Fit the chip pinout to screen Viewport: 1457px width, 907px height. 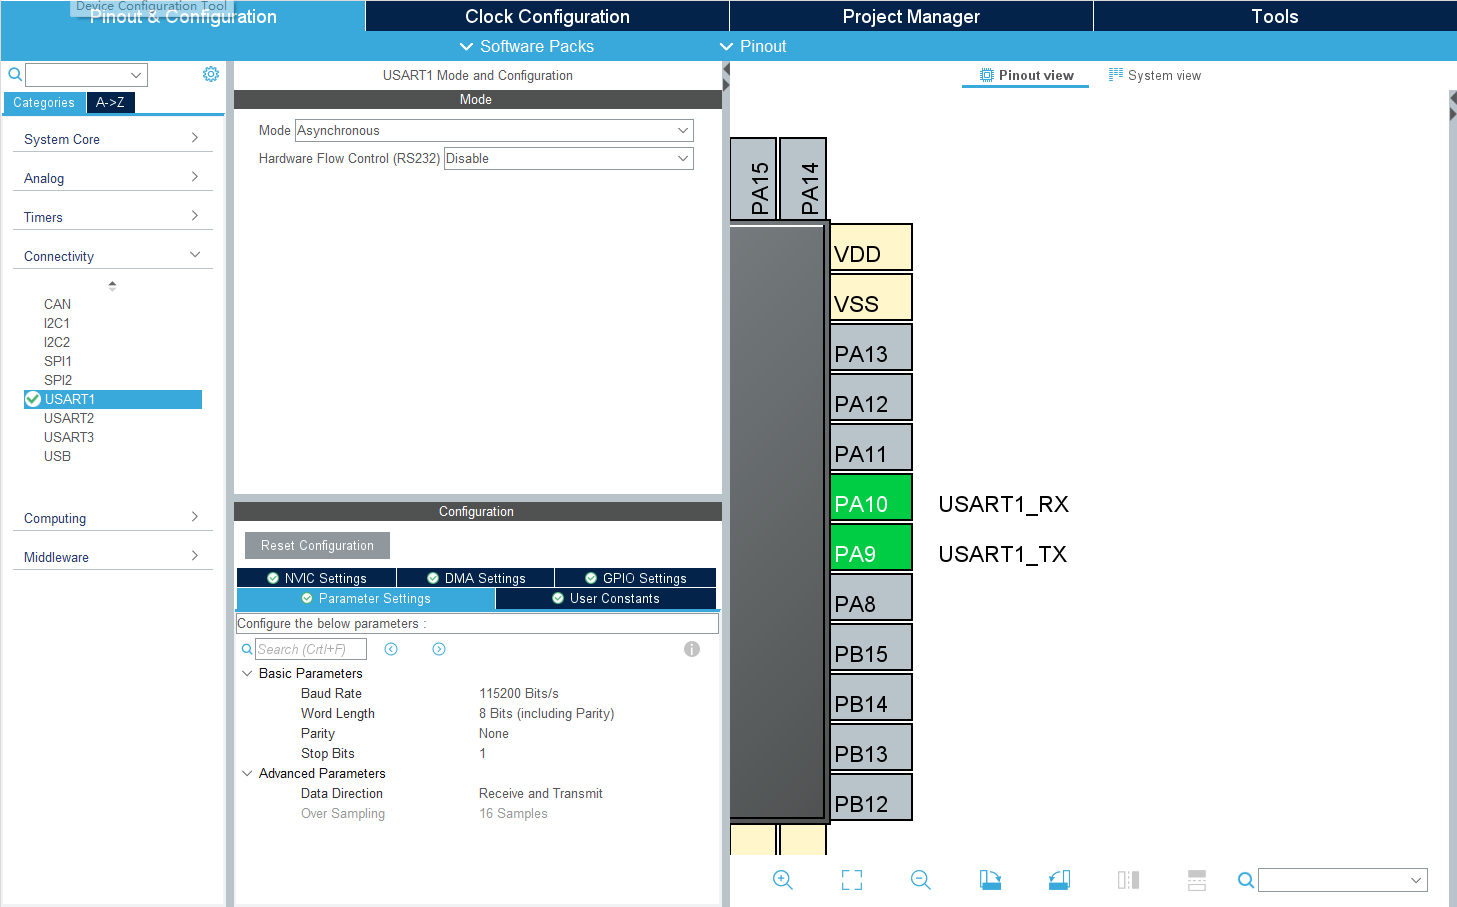[x=851, y=880]
